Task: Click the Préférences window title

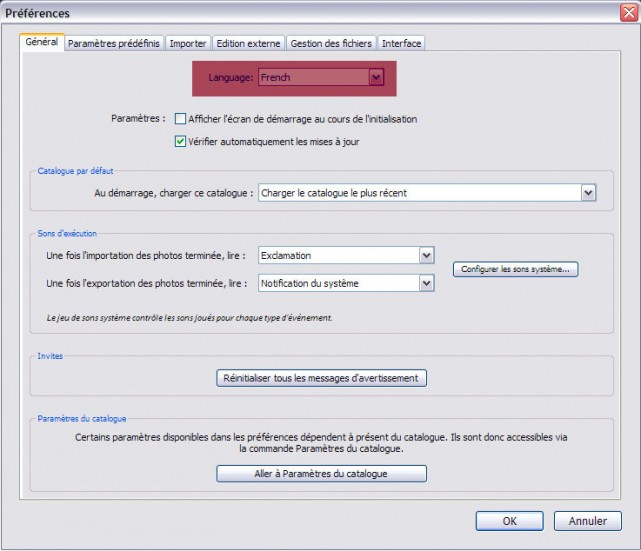Action: [x=37, y=13]
